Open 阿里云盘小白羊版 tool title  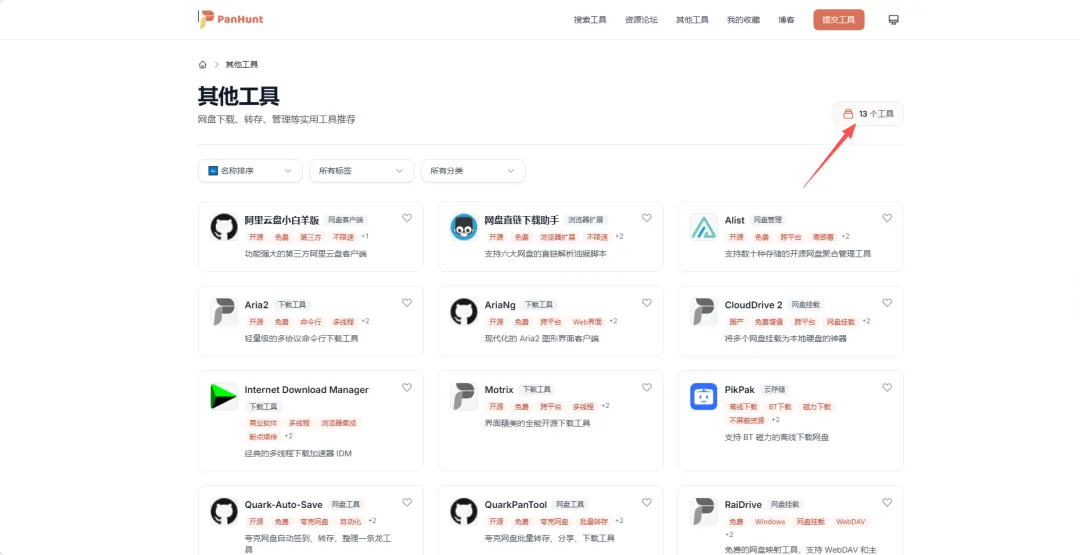pos(282,220)
